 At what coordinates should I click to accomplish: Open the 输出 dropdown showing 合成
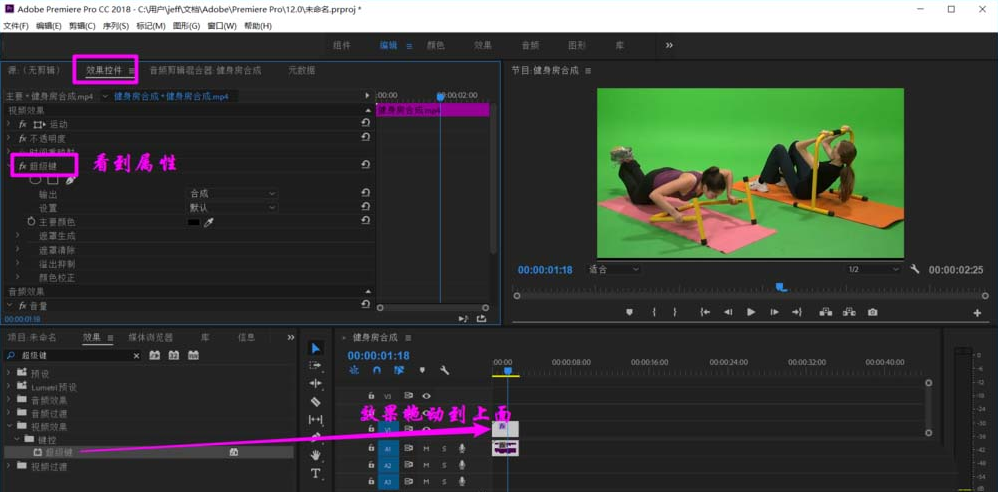[232, 193]
